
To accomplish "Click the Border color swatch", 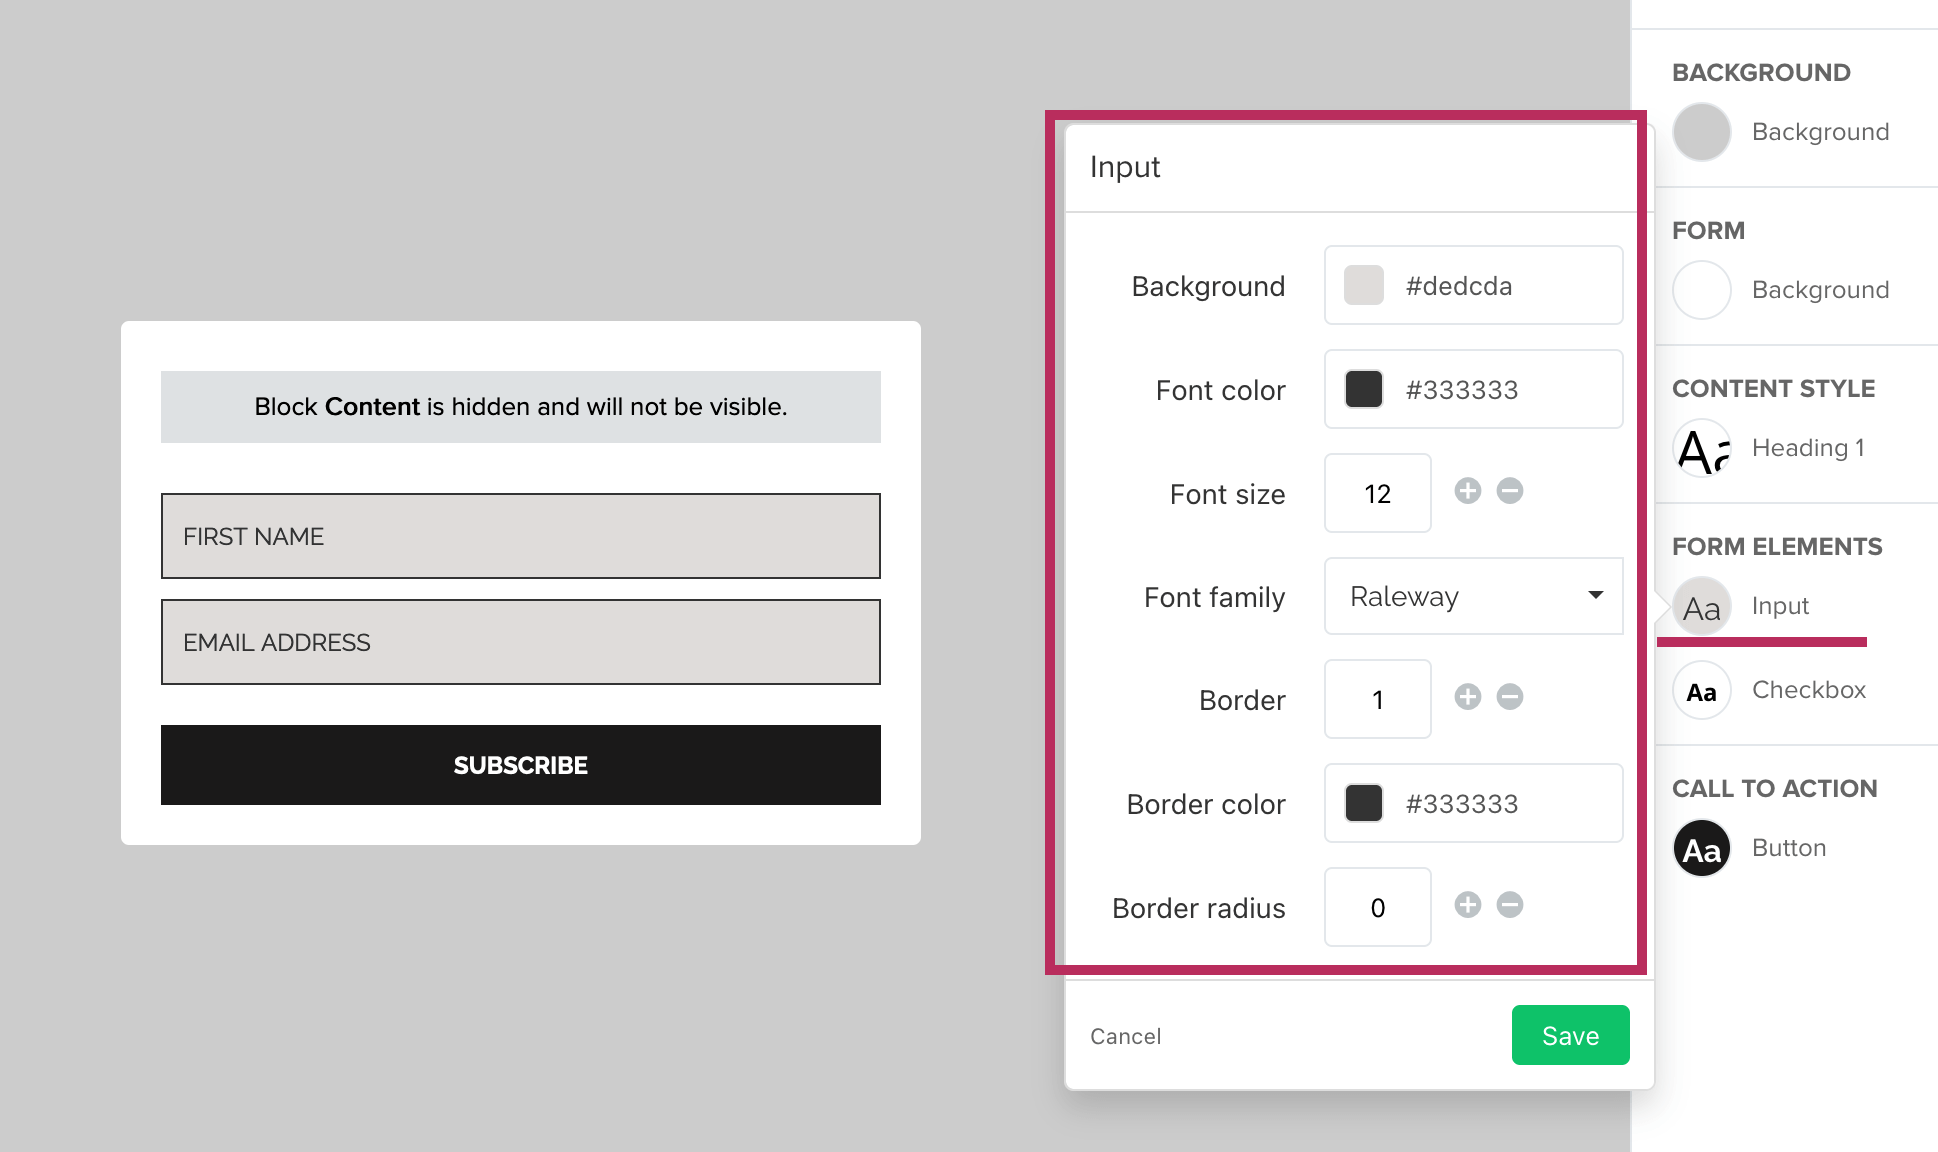I will [x=1364, y=804].
